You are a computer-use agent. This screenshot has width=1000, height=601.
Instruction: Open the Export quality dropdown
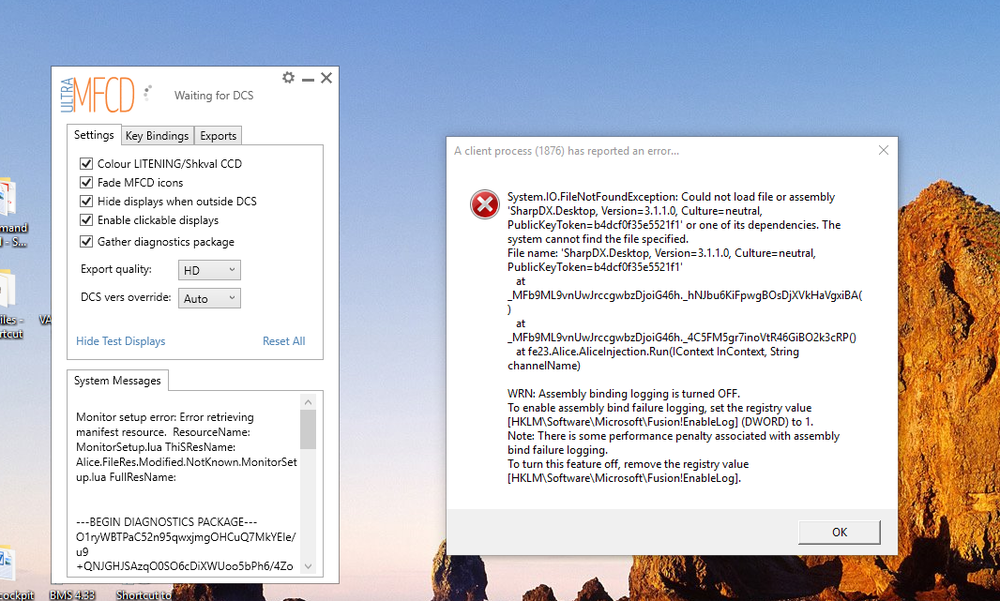click(209, 269)
